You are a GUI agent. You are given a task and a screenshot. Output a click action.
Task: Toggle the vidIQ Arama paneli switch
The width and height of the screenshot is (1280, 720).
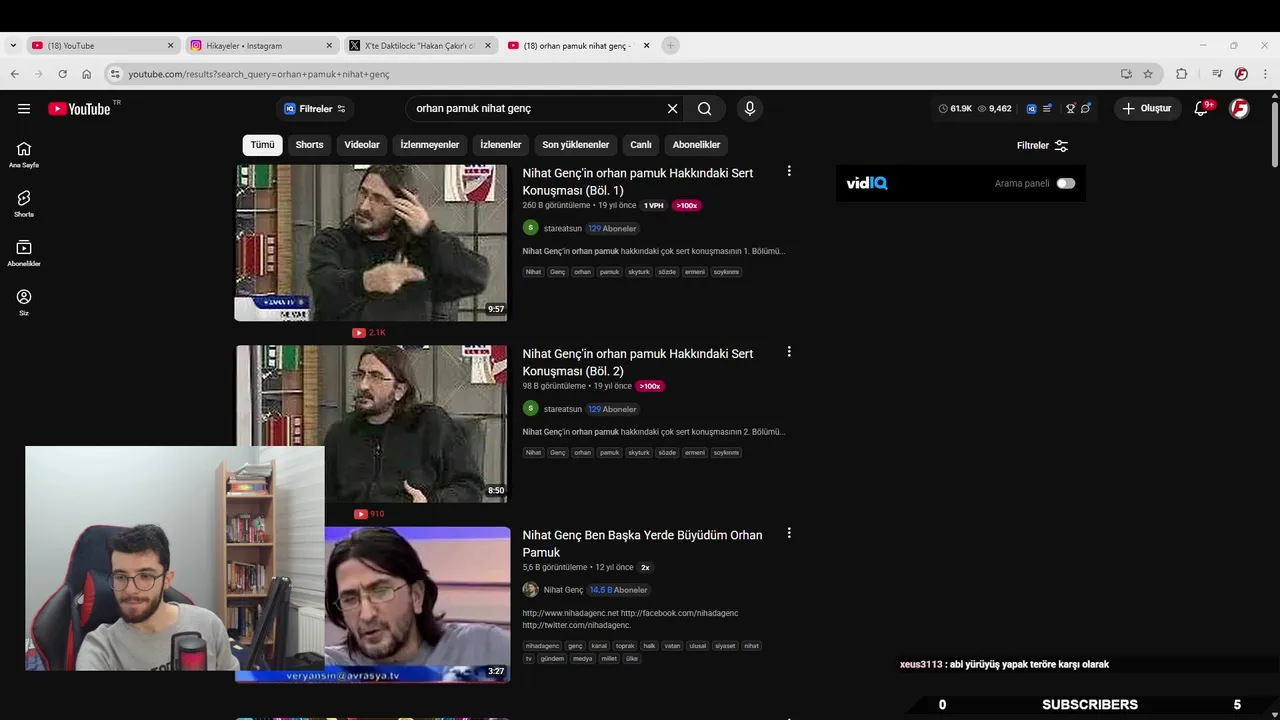[1066, 183]
